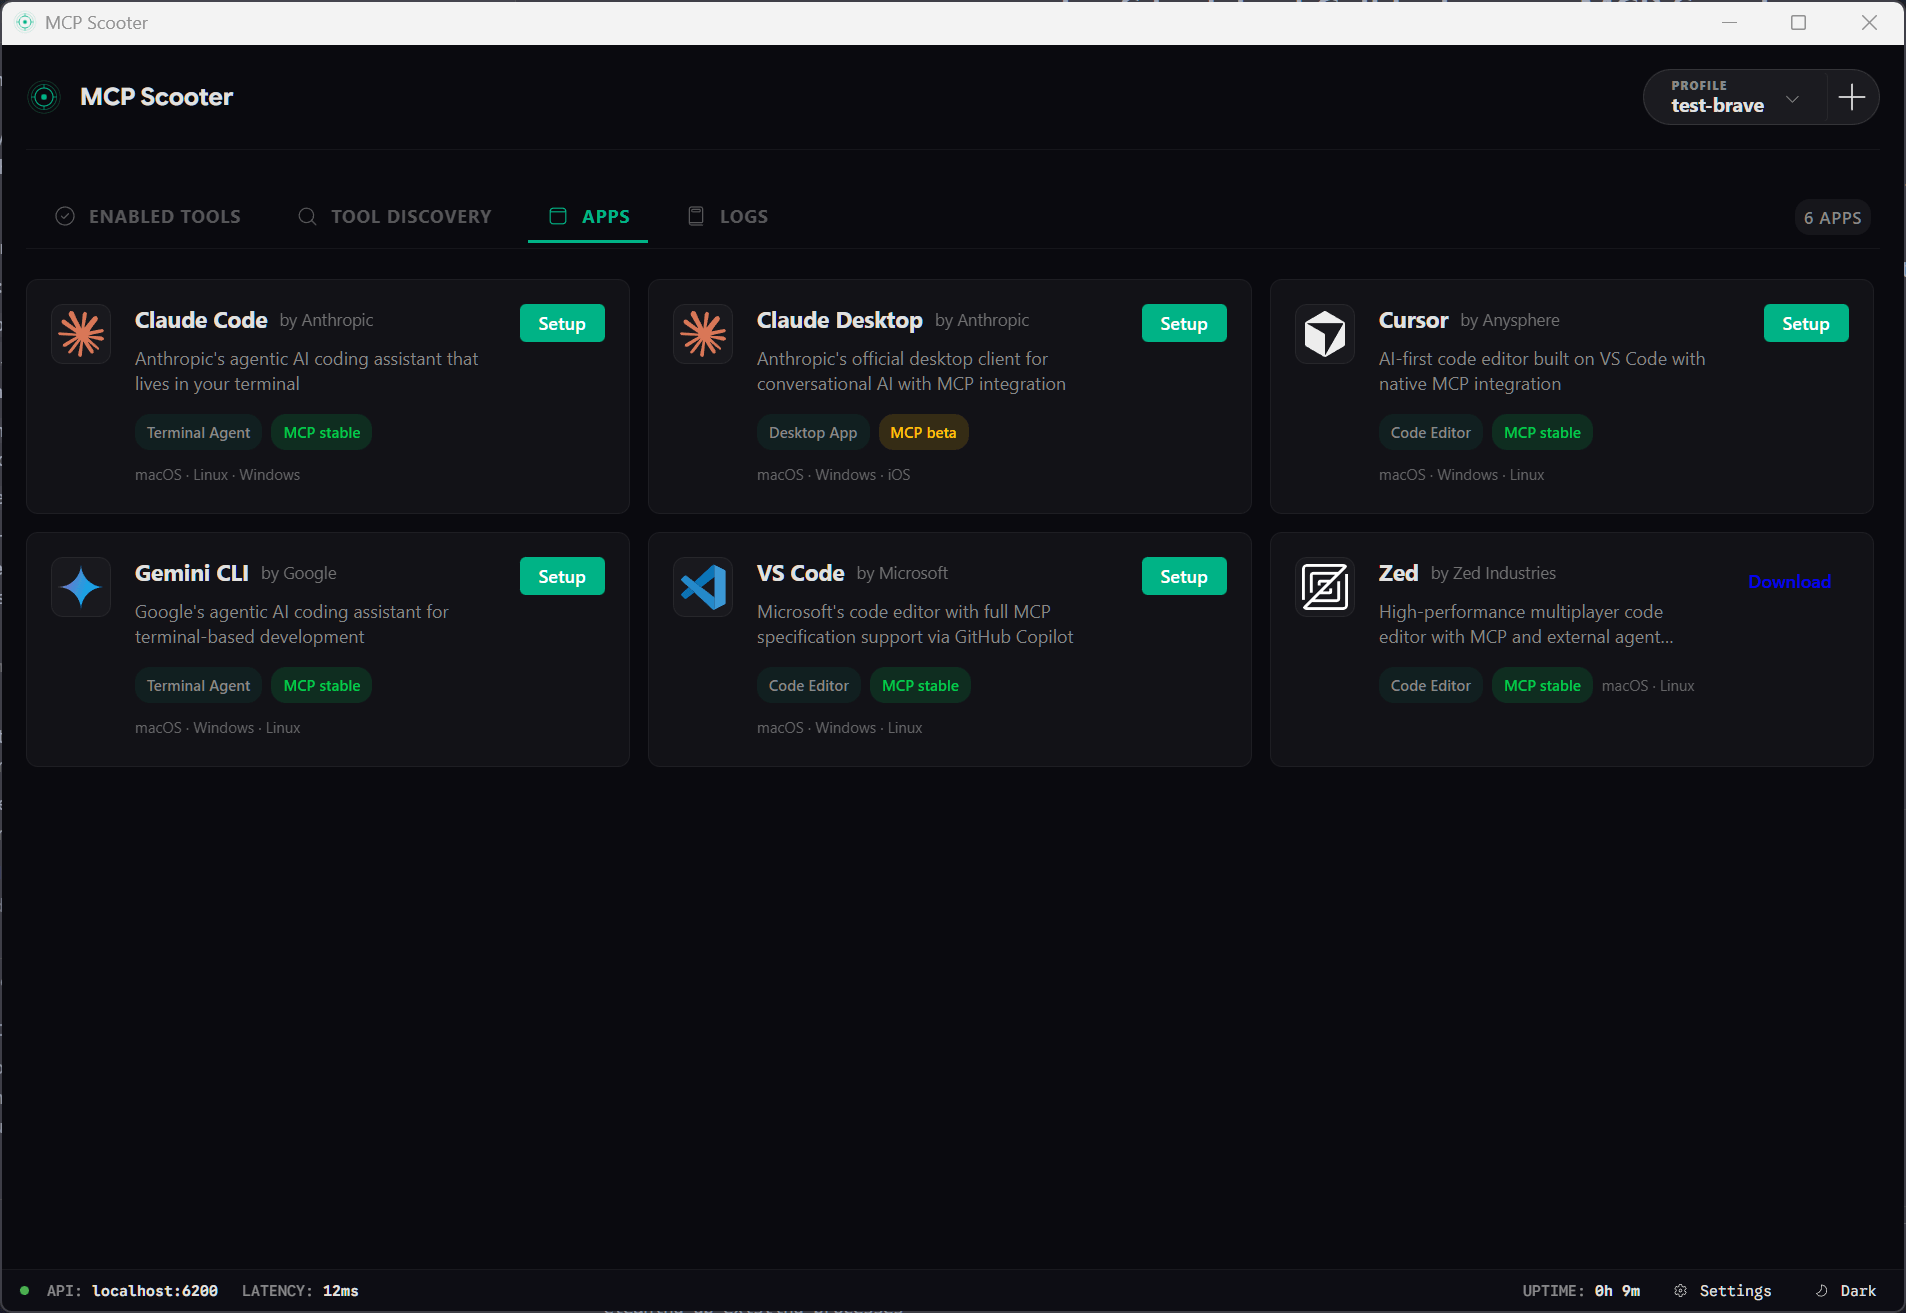
Task: Click the Cursor title text
Action: (1413, 320)
